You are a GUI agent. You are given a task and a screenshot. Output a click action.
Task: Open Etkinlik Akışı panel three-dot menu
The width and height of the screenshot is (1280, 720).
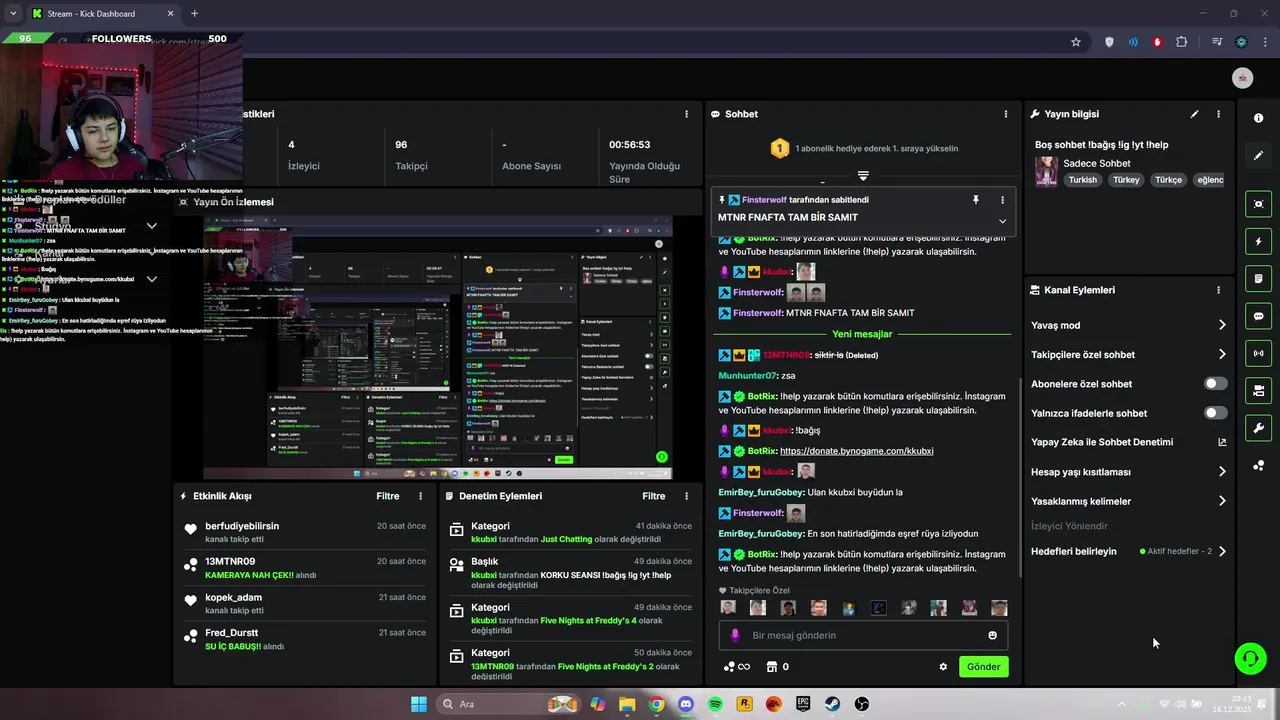click(420, 496)
